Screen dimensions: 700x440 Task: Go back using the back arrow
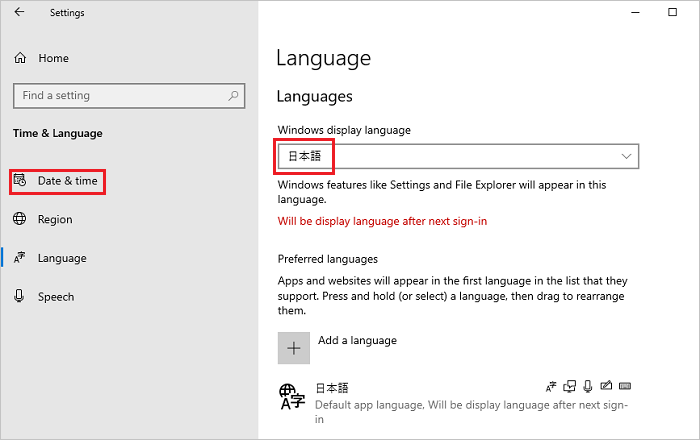point(19,12)
